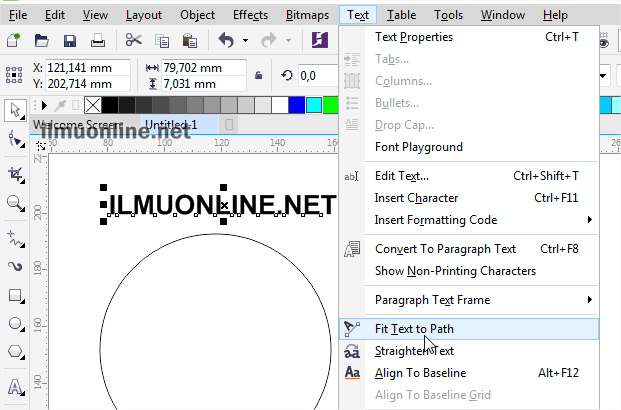
Task: Pick the no-fill X swatch
Action: (x=93, y=105)
